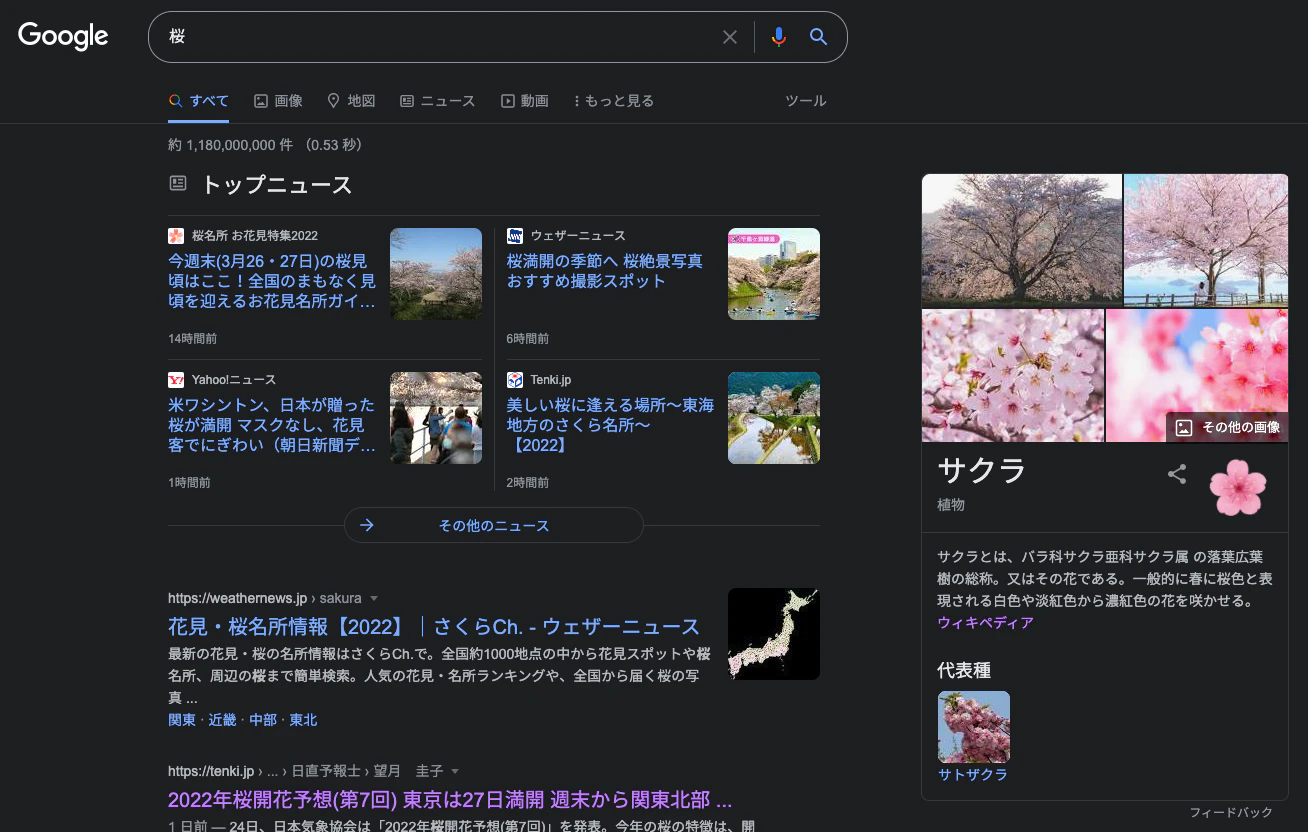Open the 美しい桜に逢える場所〜東海地方 article

click(611, 425)
